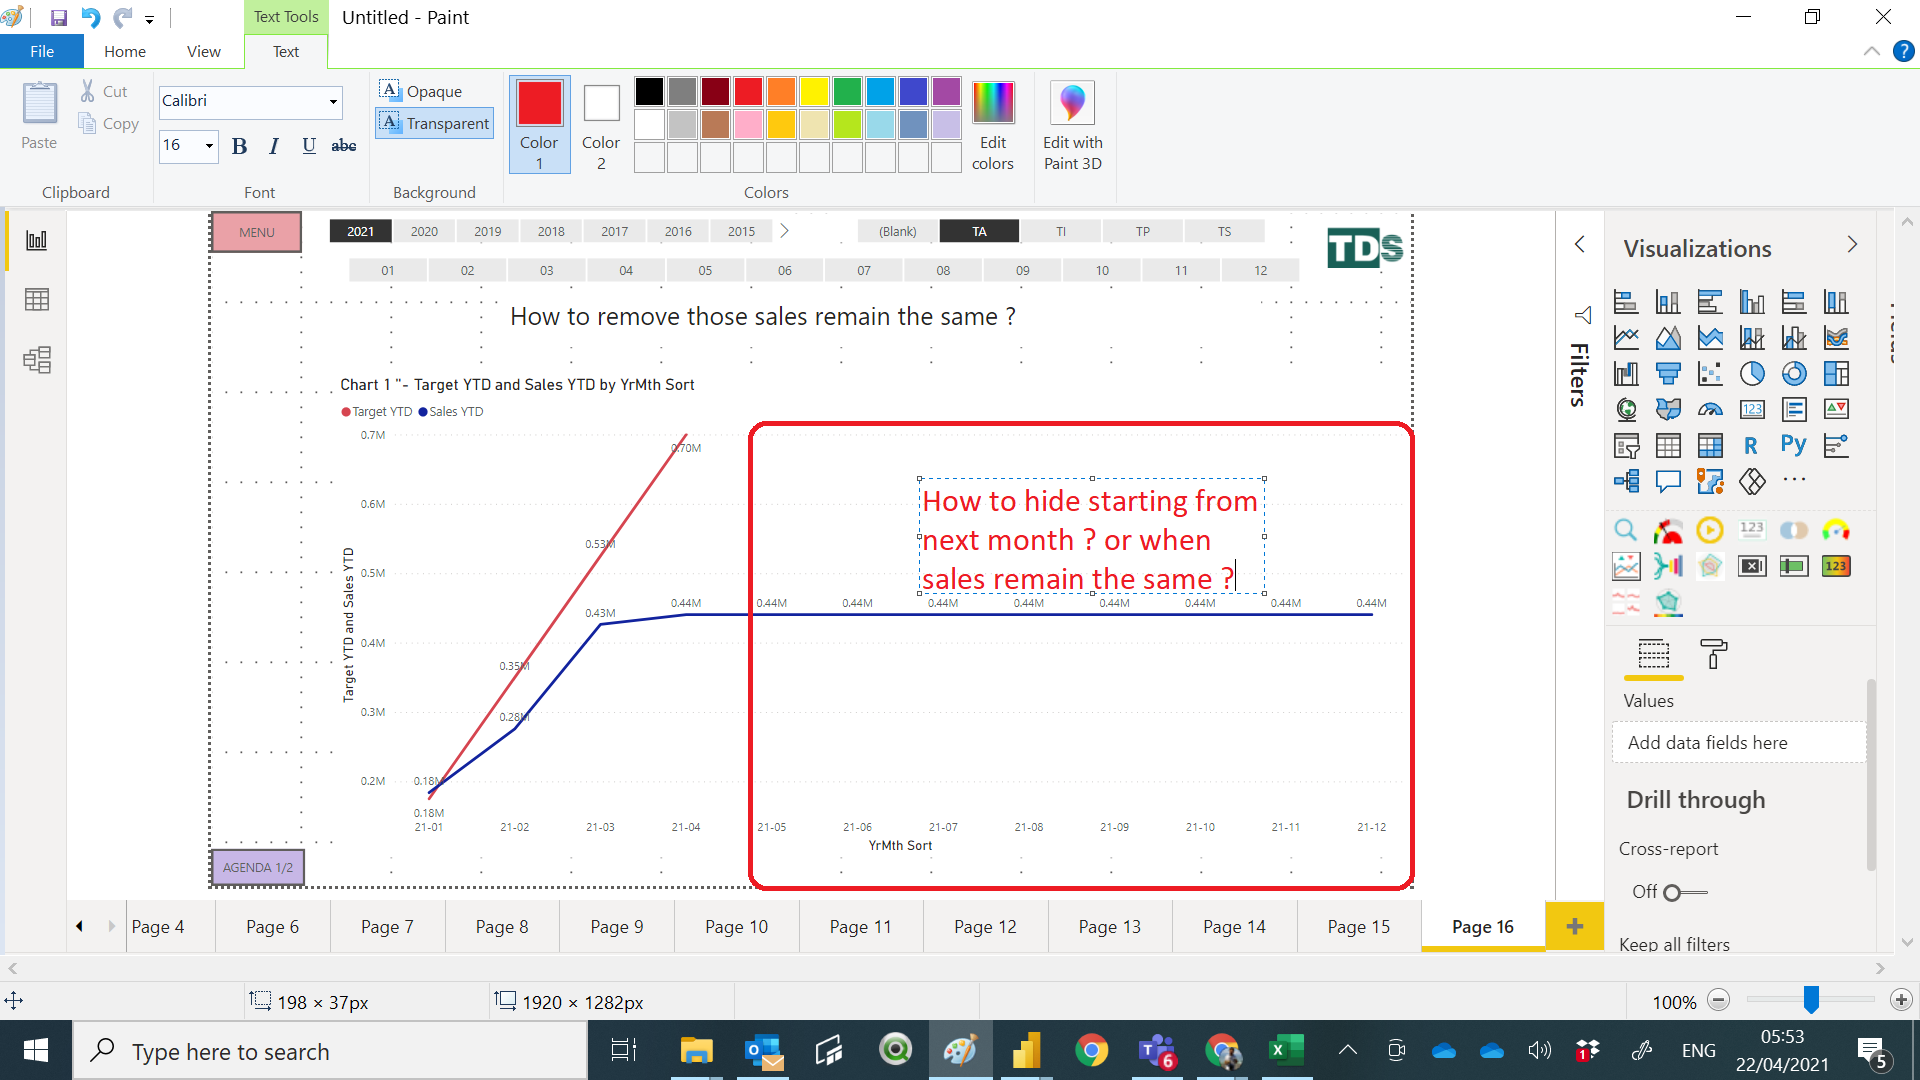Screen dimensions: 1920x1080
Task: Select the funnel chart visual icon
Action: click(1668, 373)
